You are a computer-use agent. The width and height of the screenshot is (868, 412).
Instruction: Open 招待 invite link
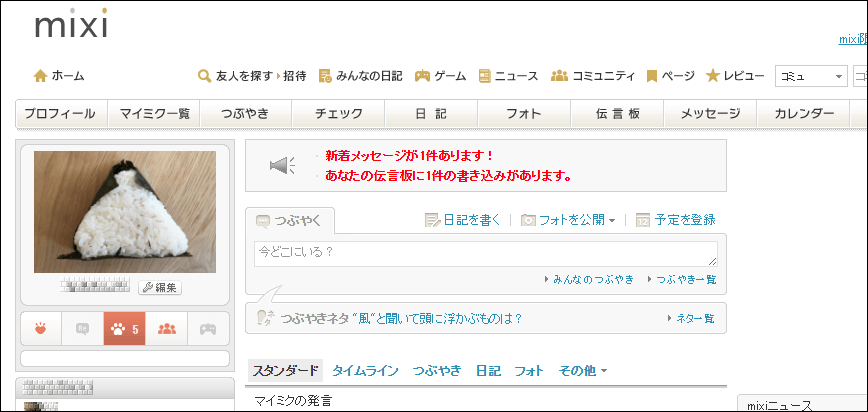point(294,76)
